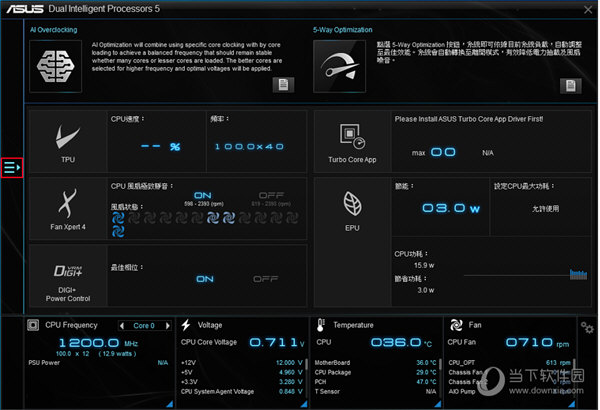600x410 pixels.
Task: Open the settings gear icon
Action: [x=587, y=327]
